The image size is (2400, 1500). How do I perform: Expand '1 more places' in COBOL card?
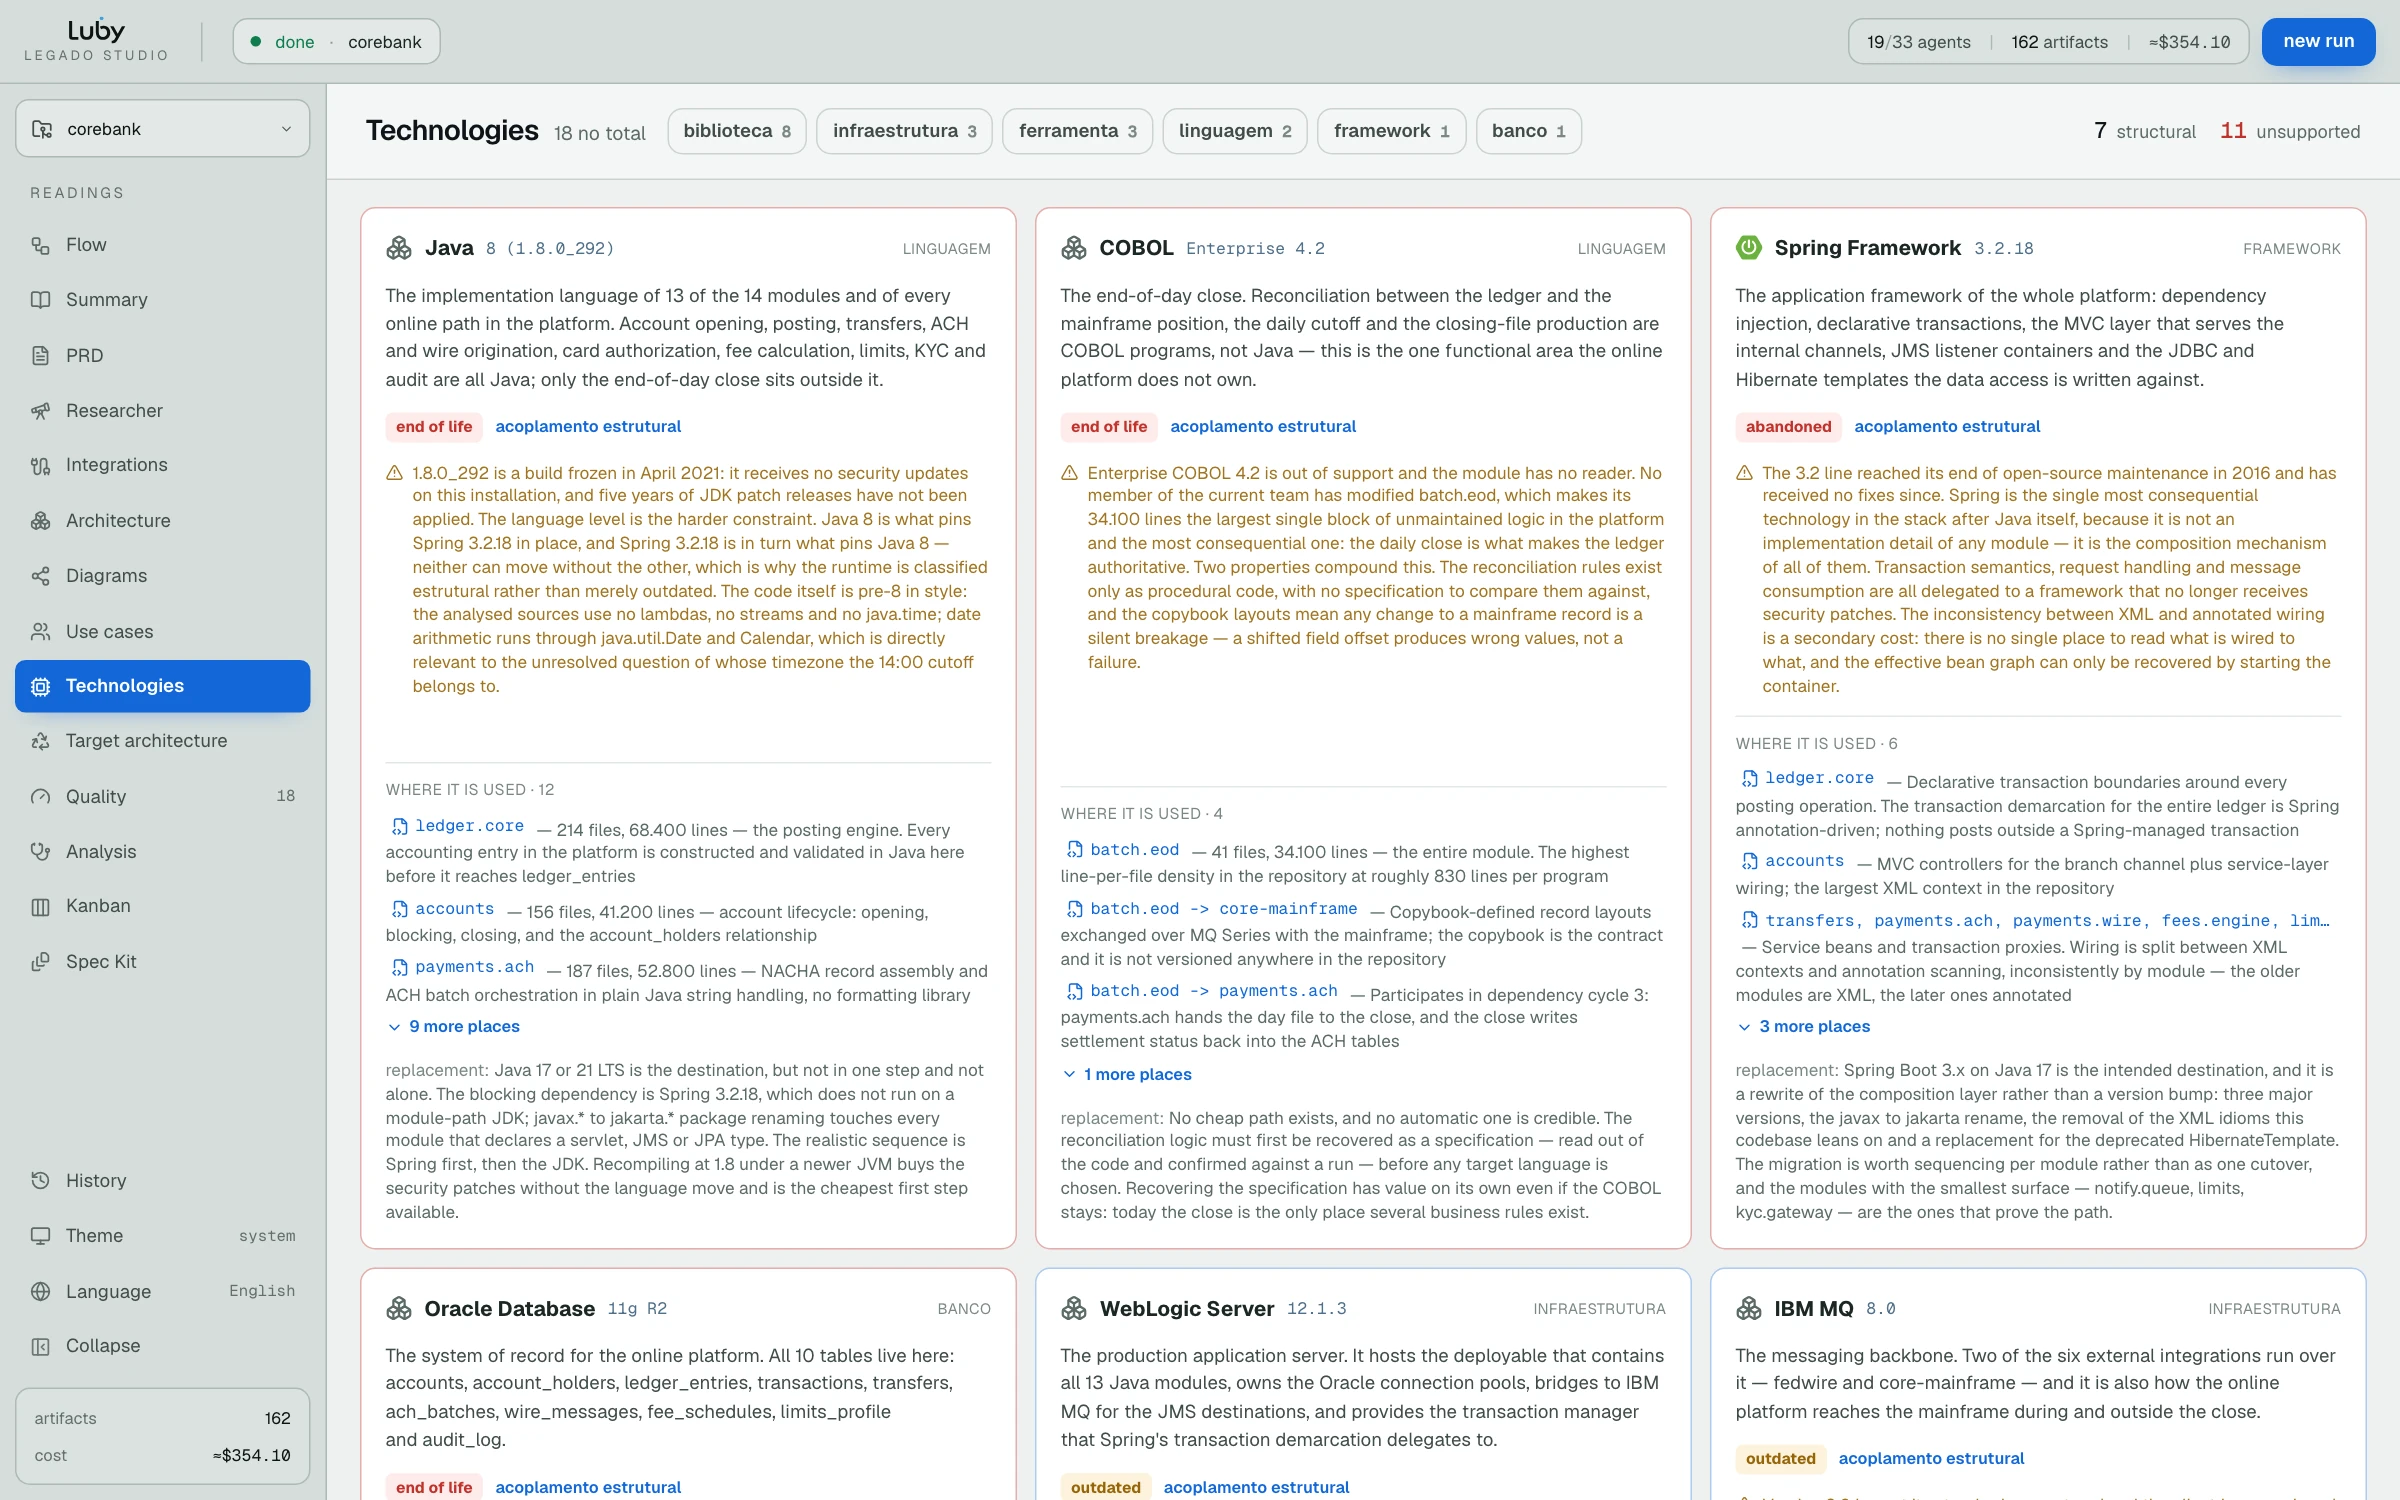pyautogui.click(x=1127, y=1075)
